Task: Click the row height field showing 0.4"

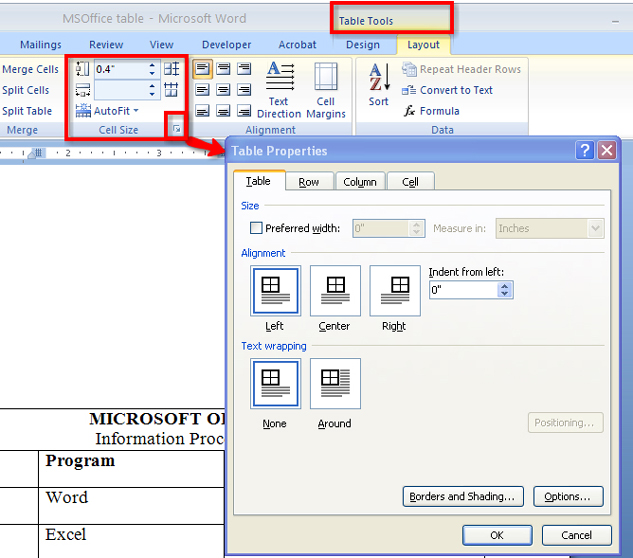Action: tap(122, 69)
